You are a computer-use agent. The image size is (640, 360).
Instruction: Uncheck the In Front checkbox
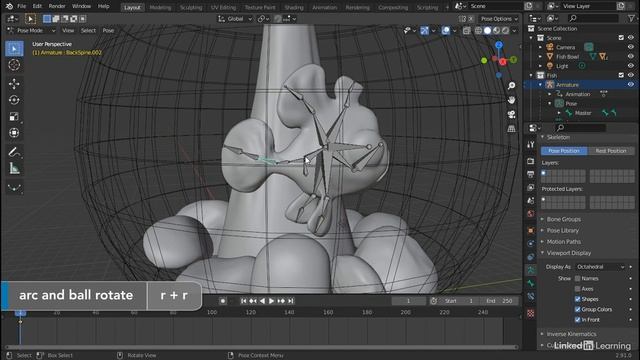[578, 320]
